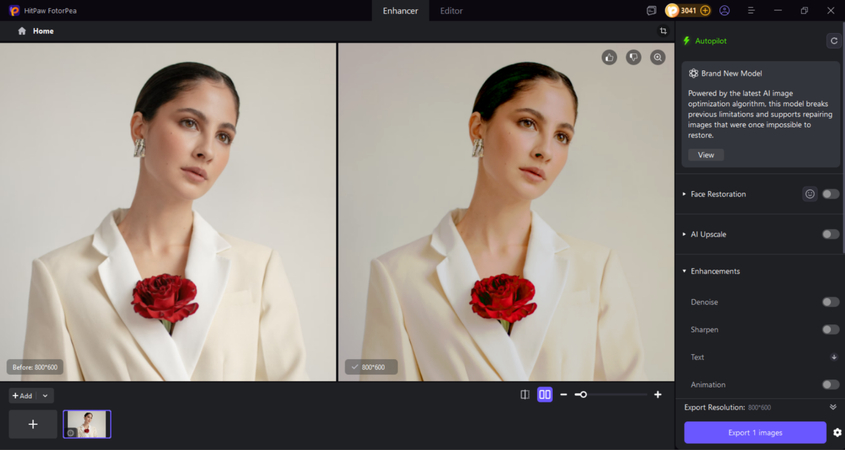Switch to the Enhancer tab
The image size is (845, 450).
tap(400, 11)
